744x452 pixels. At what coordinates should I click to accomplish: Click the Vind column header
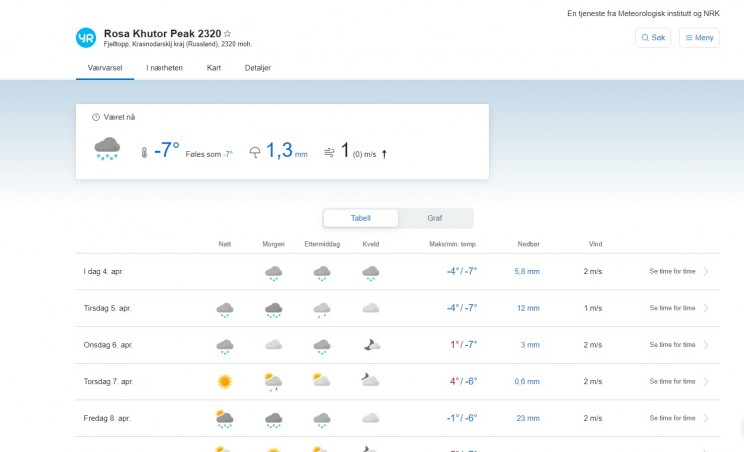pos(595,244)
